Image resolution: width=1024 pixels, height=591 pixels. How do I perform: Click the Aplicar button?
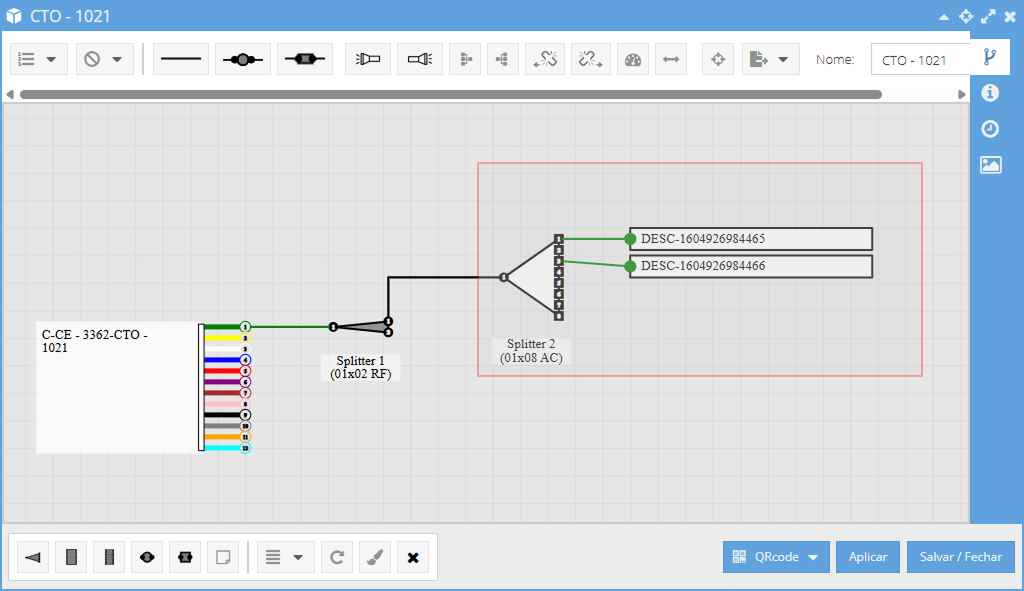868,557
